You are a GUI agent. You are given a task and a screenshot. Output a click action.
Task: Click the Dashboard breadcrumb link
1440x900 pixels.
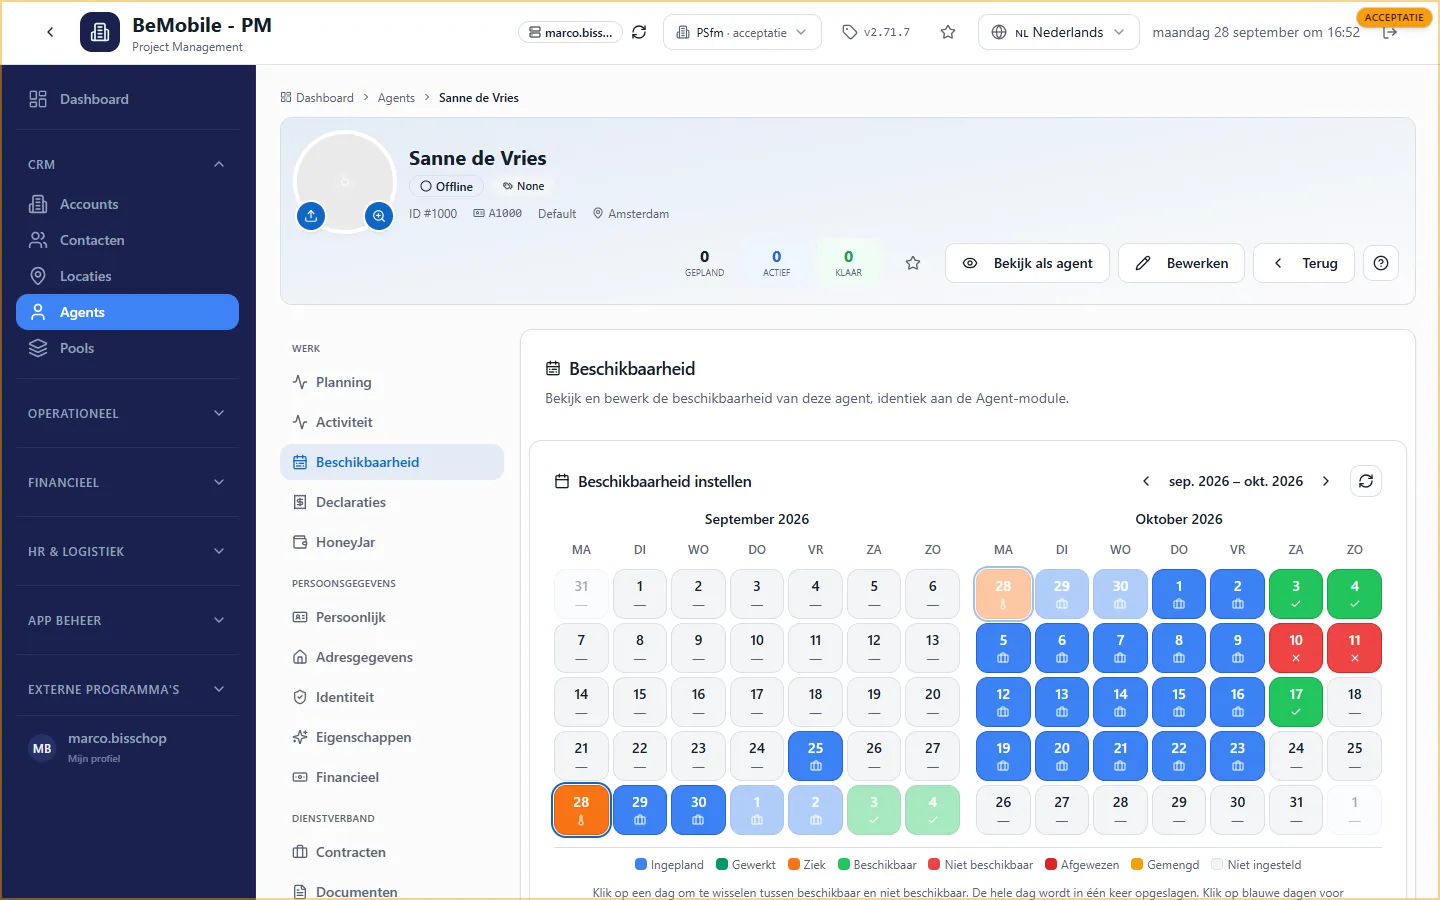click(x=317, y=98)
